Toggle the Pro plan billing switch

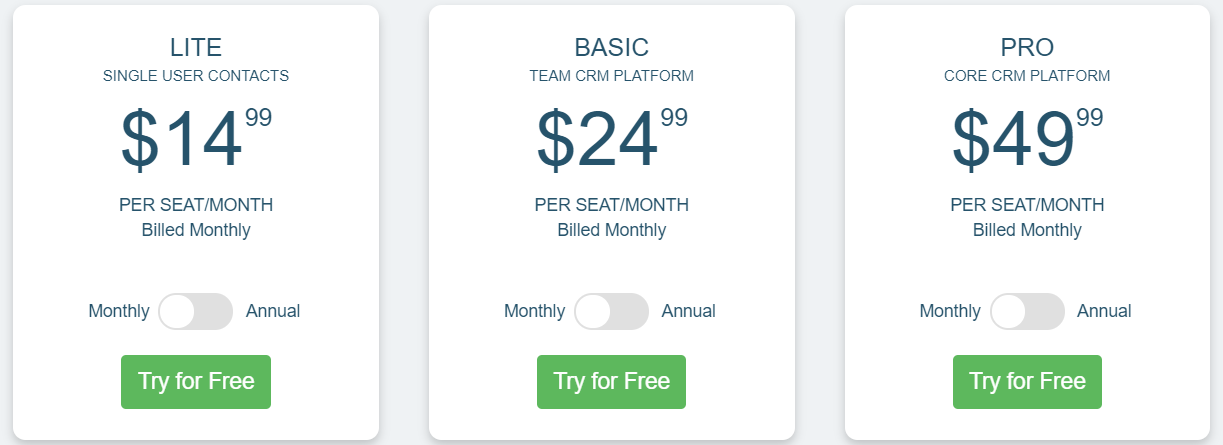click(x=1027, y=311)
